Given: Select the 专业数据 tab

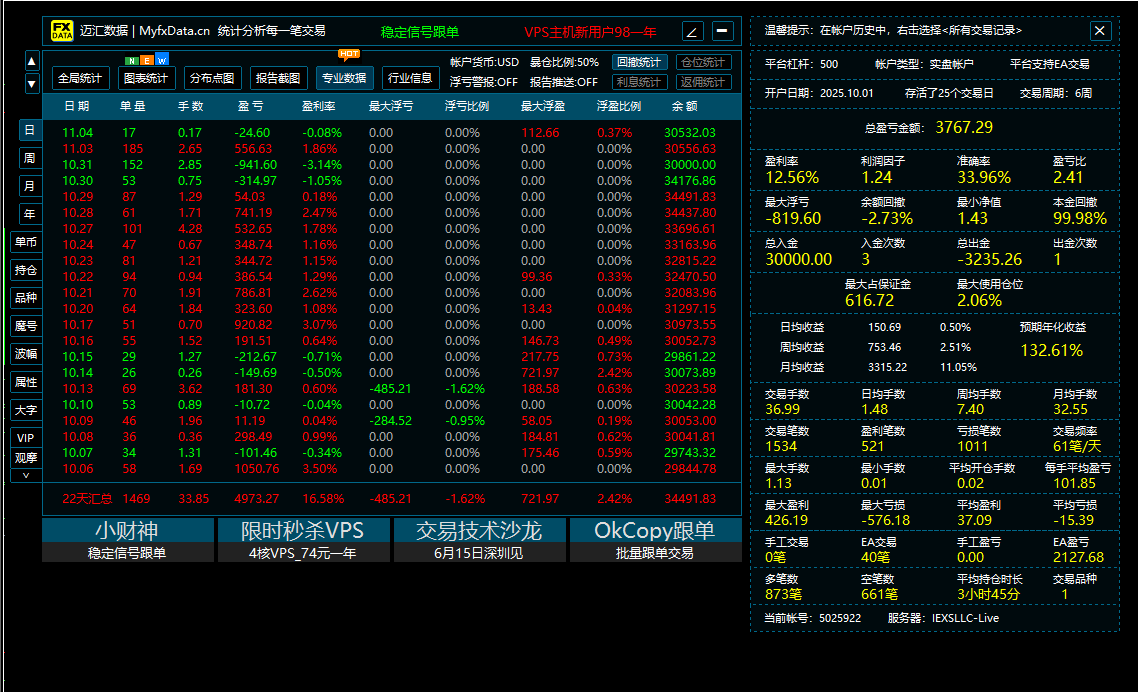Looking at the screenshot, I should pyautogui.click(x=344, y=78).
